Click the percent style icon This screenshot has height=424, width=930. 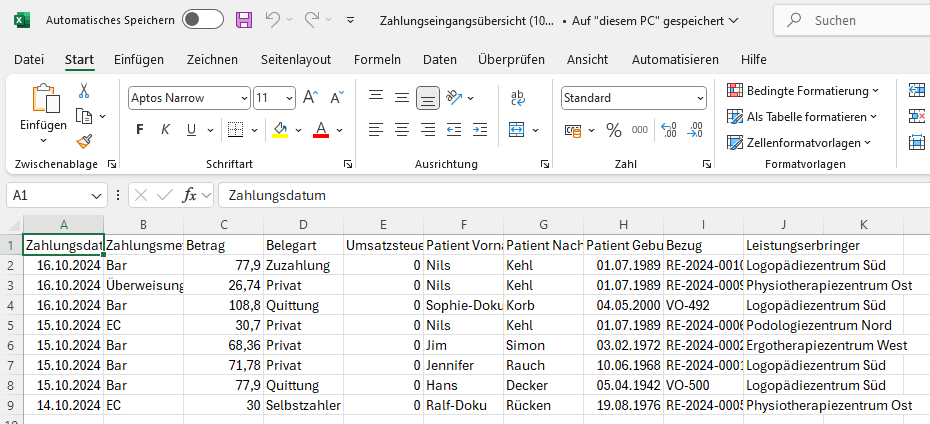pos(613,130)
